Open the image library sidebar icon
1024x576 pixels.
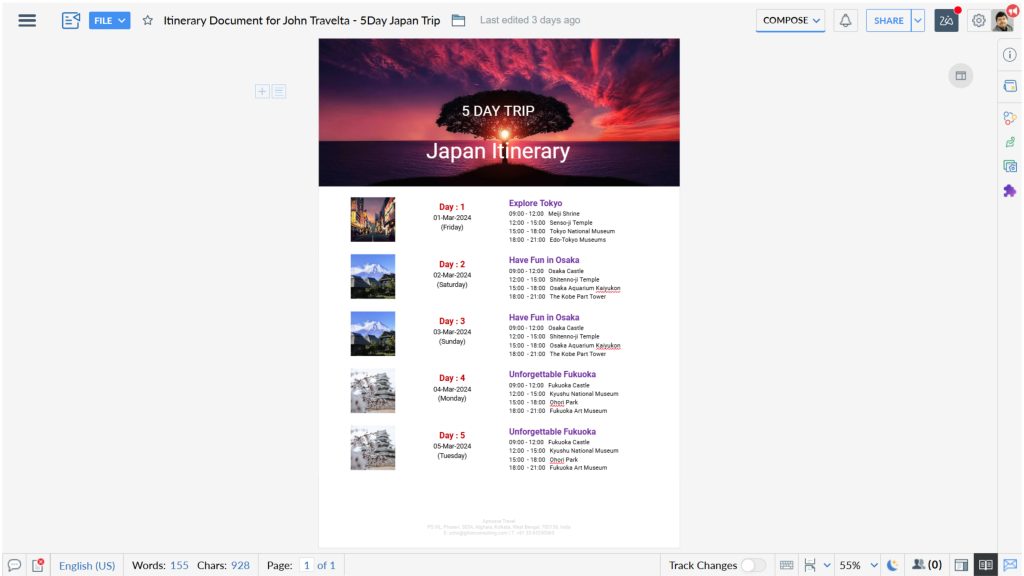click(1010, 167)
